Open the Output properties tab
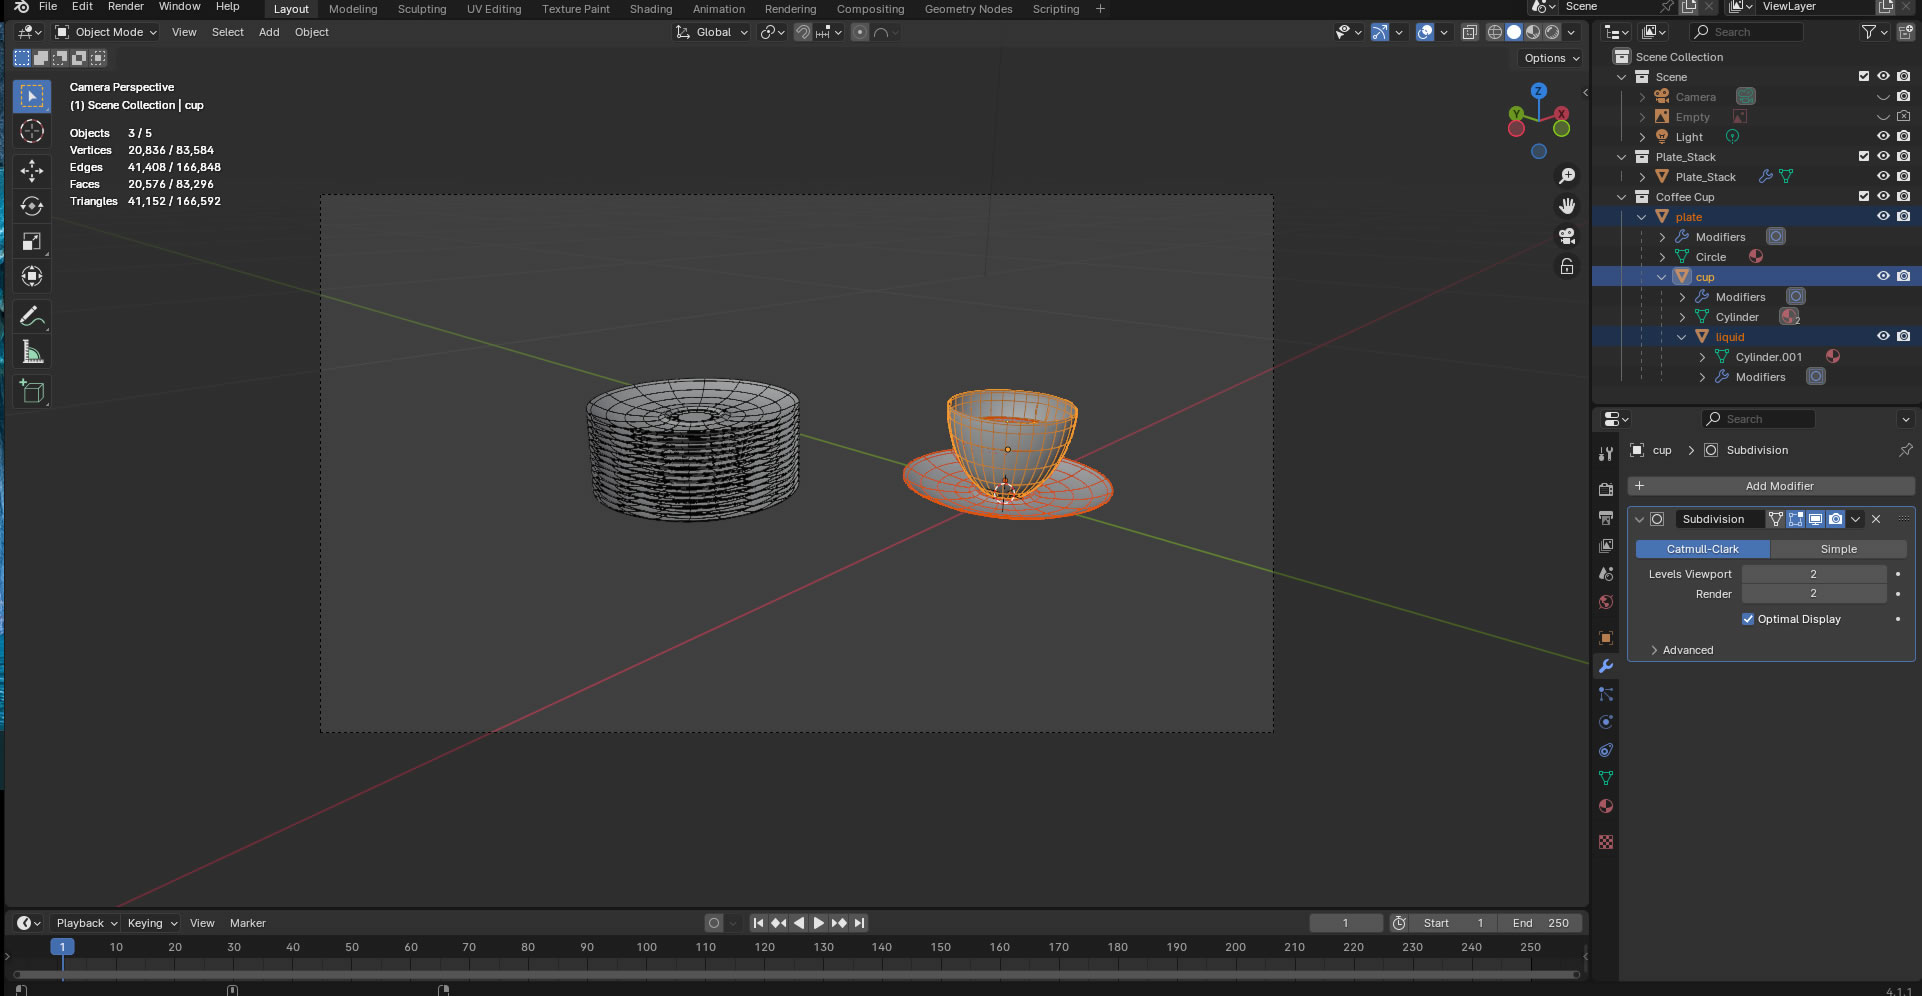The height and width of the screenshot is (996, 1922). 1606,518
